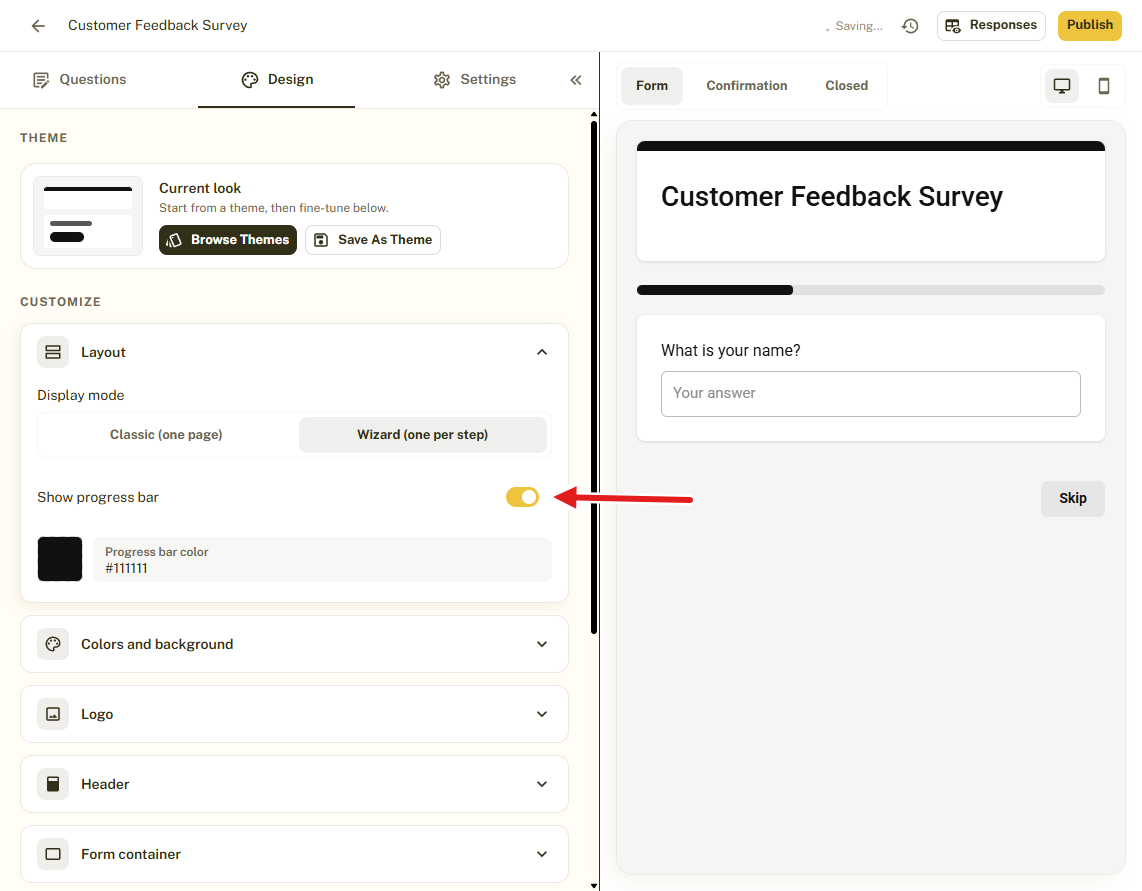Show the Closed preview tab
The width and height of the screenshot is (1142, 891).
[x=846, y=86]
